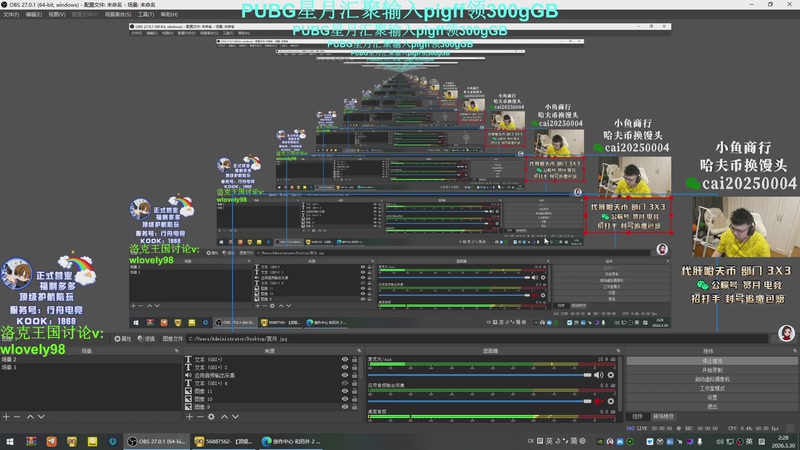The width and height of the screenshot is (800, 450).
Task: Click the microphone icon in system tray
Action: click(699, 441)
